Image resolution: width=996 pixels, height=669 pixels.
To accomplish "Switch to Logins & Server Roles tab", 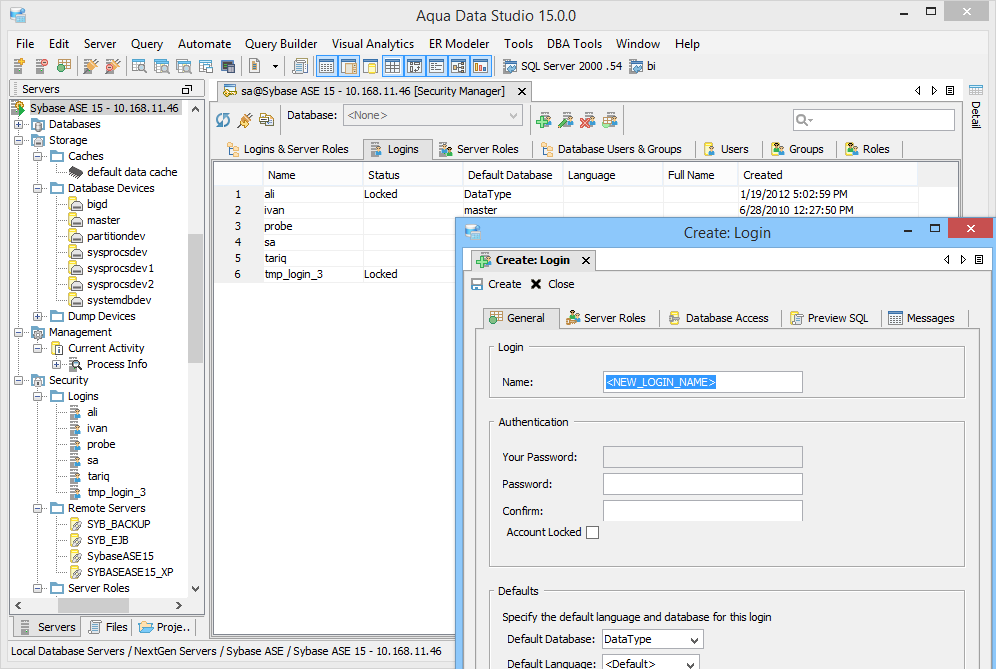I will (x=288, y=149).
